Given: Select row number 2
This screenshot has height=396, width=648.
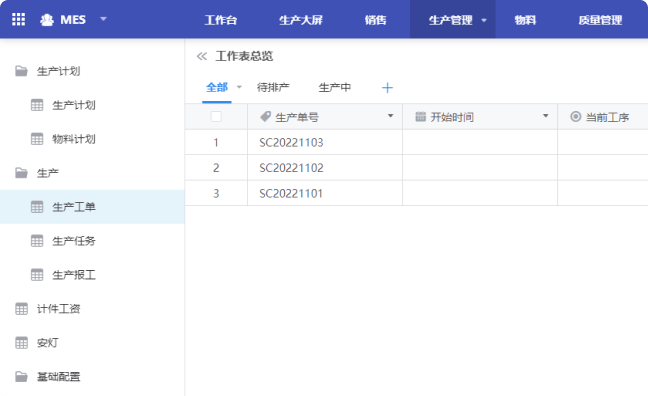Looking at the screenshot, I should tap(216, 168).
